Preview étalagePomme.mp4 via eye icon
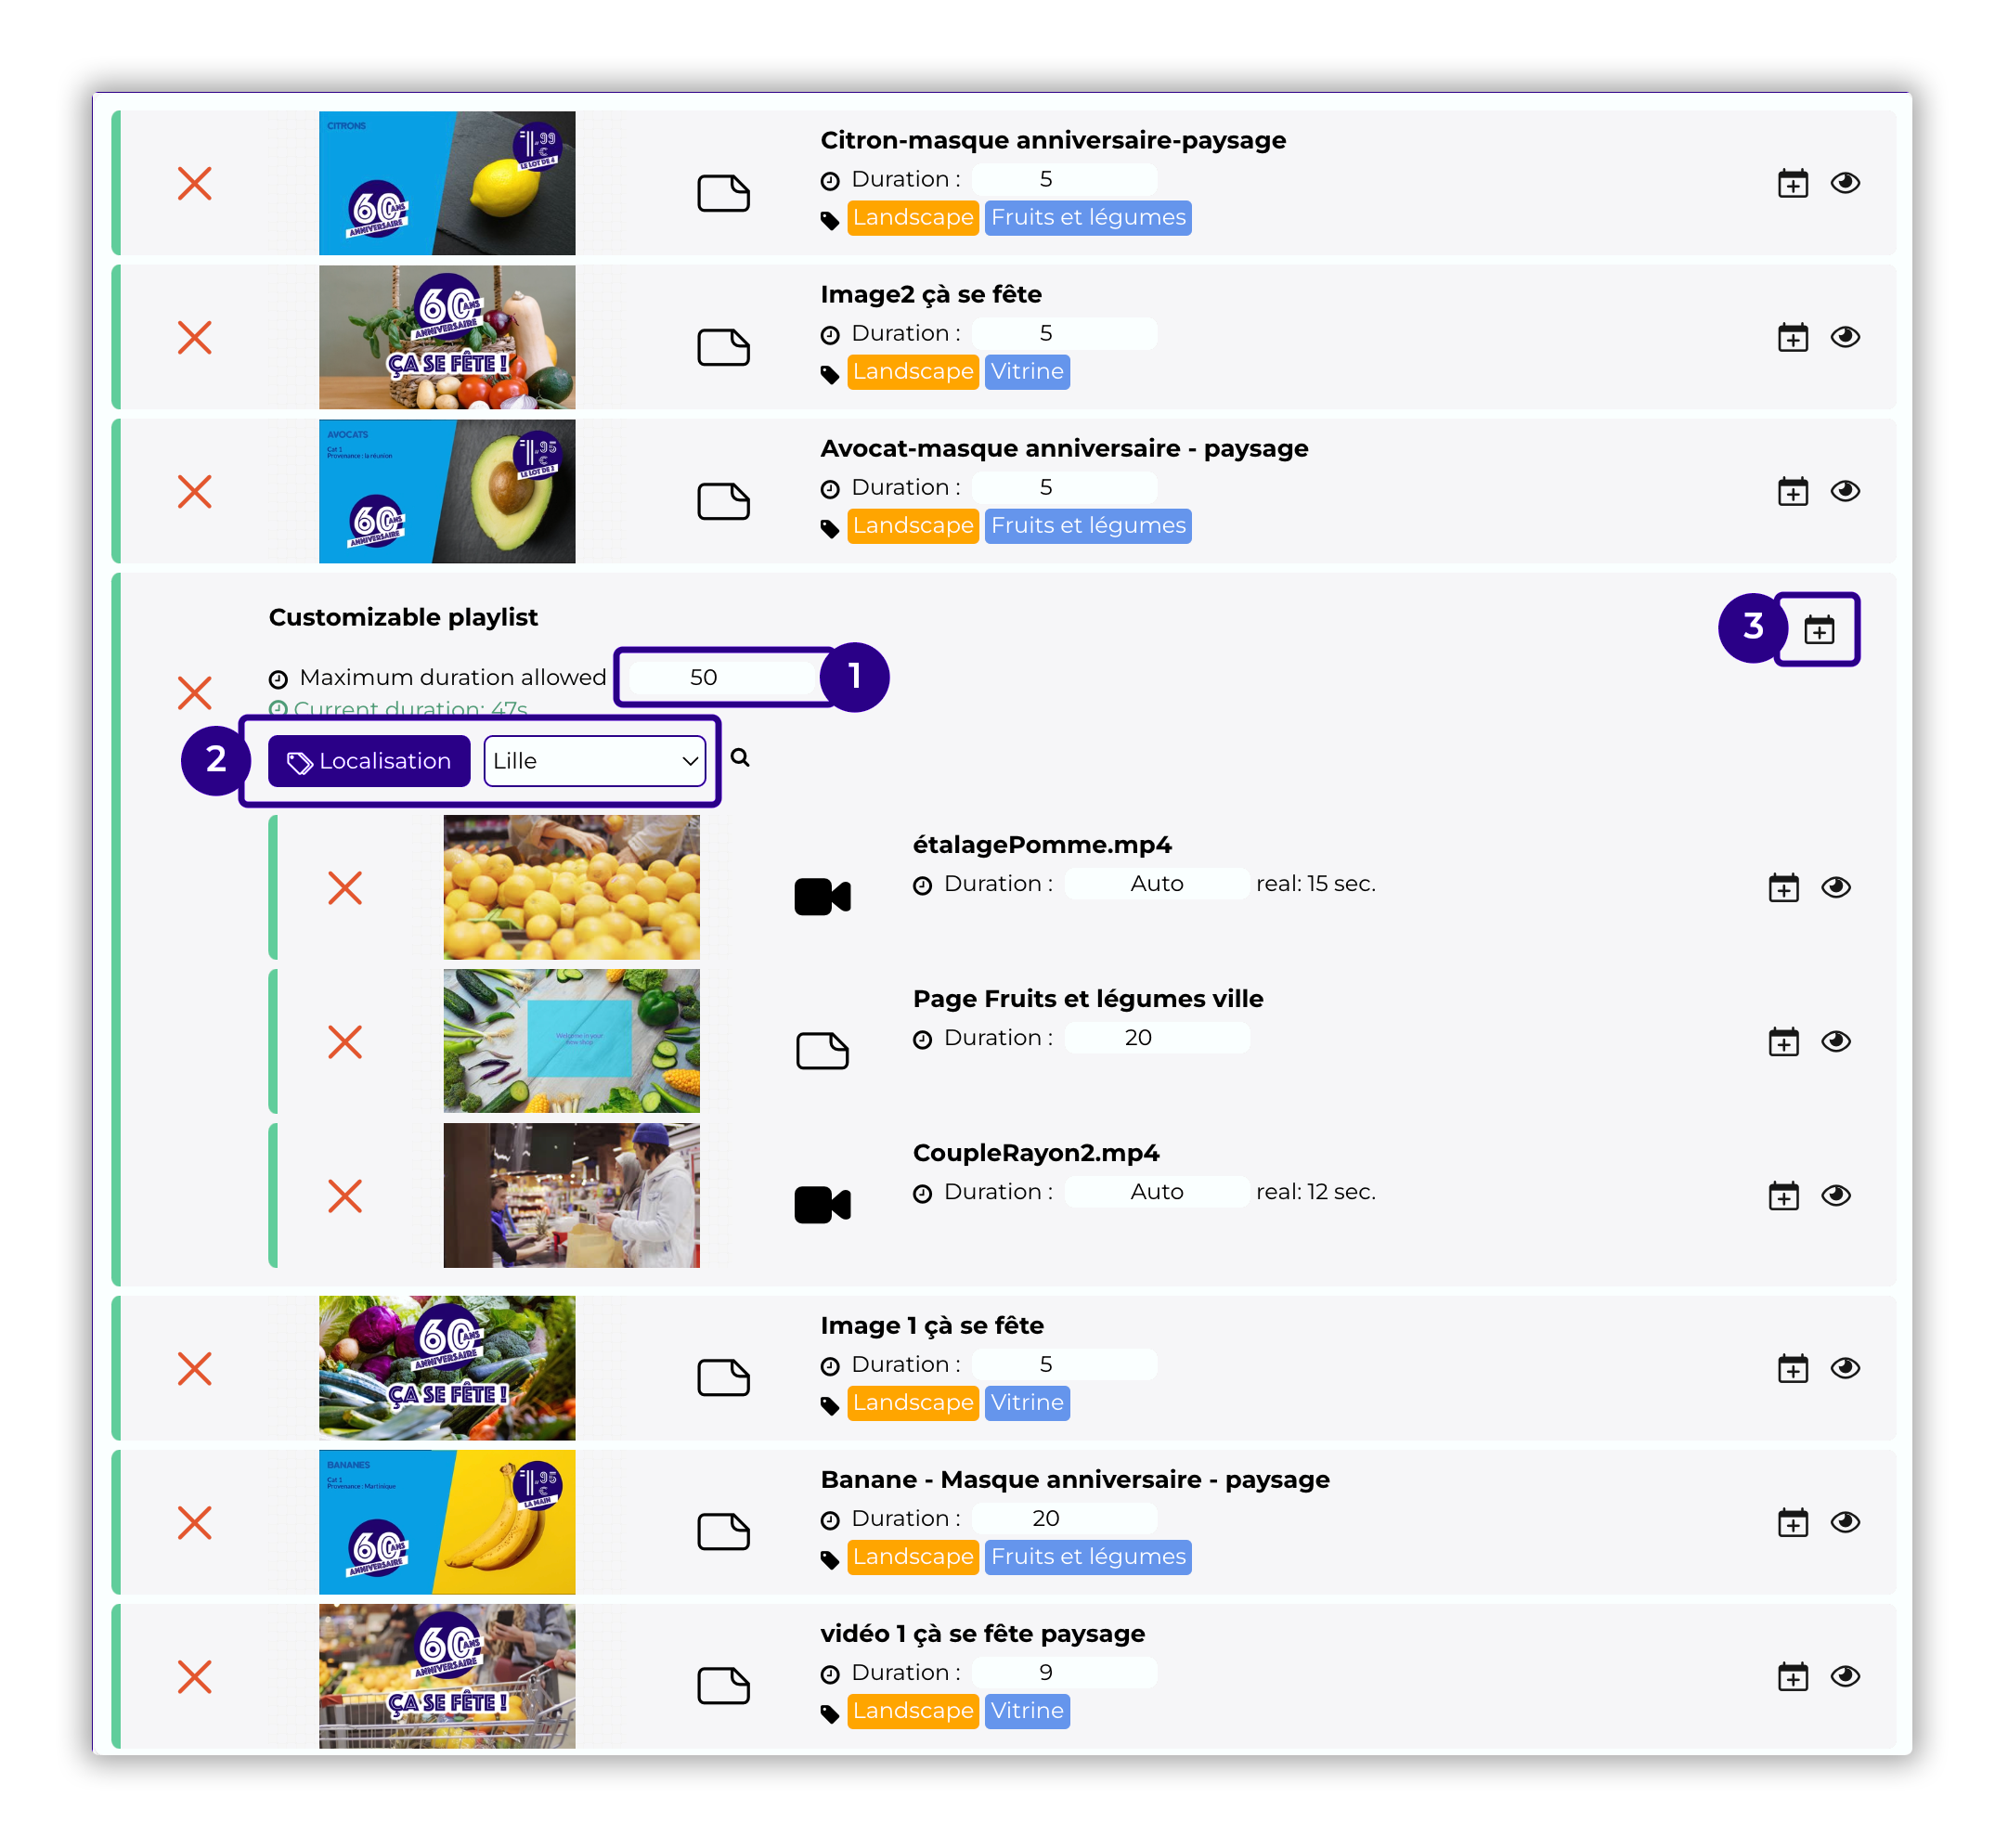The width and height of the screenshot is (2008, 1848). tap(1836, 887)
